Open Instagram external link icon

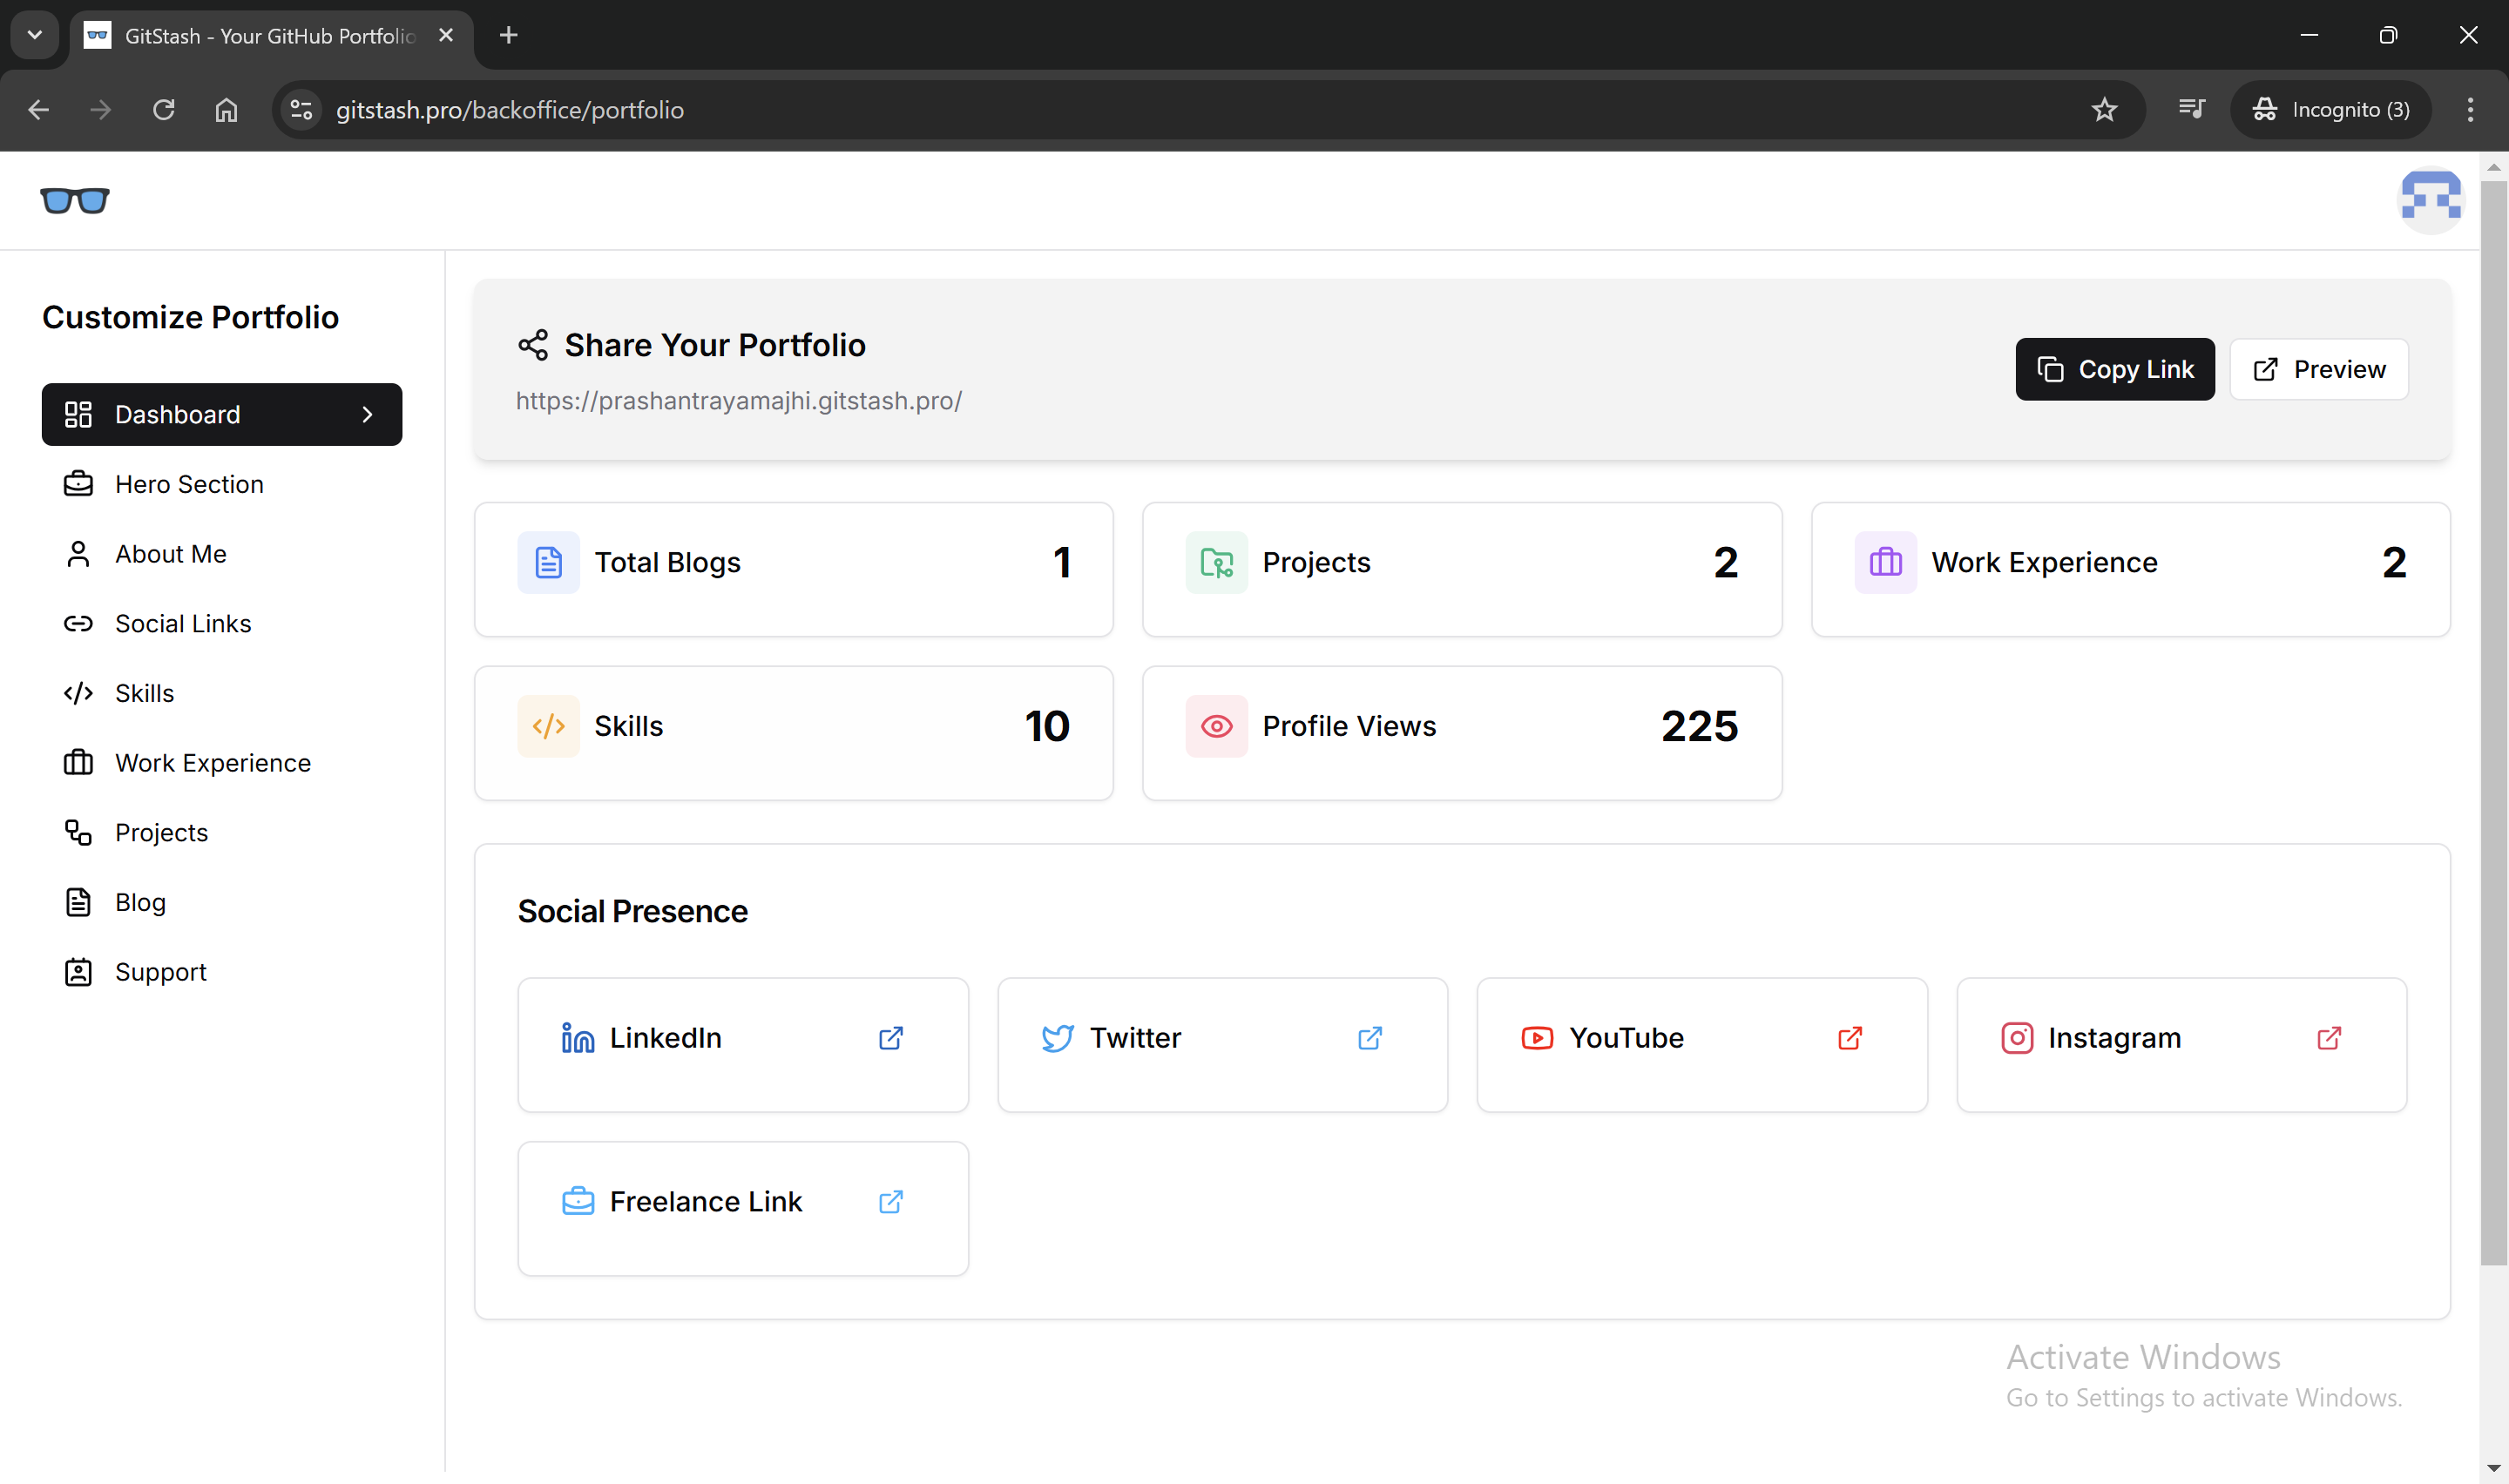2328,1038
